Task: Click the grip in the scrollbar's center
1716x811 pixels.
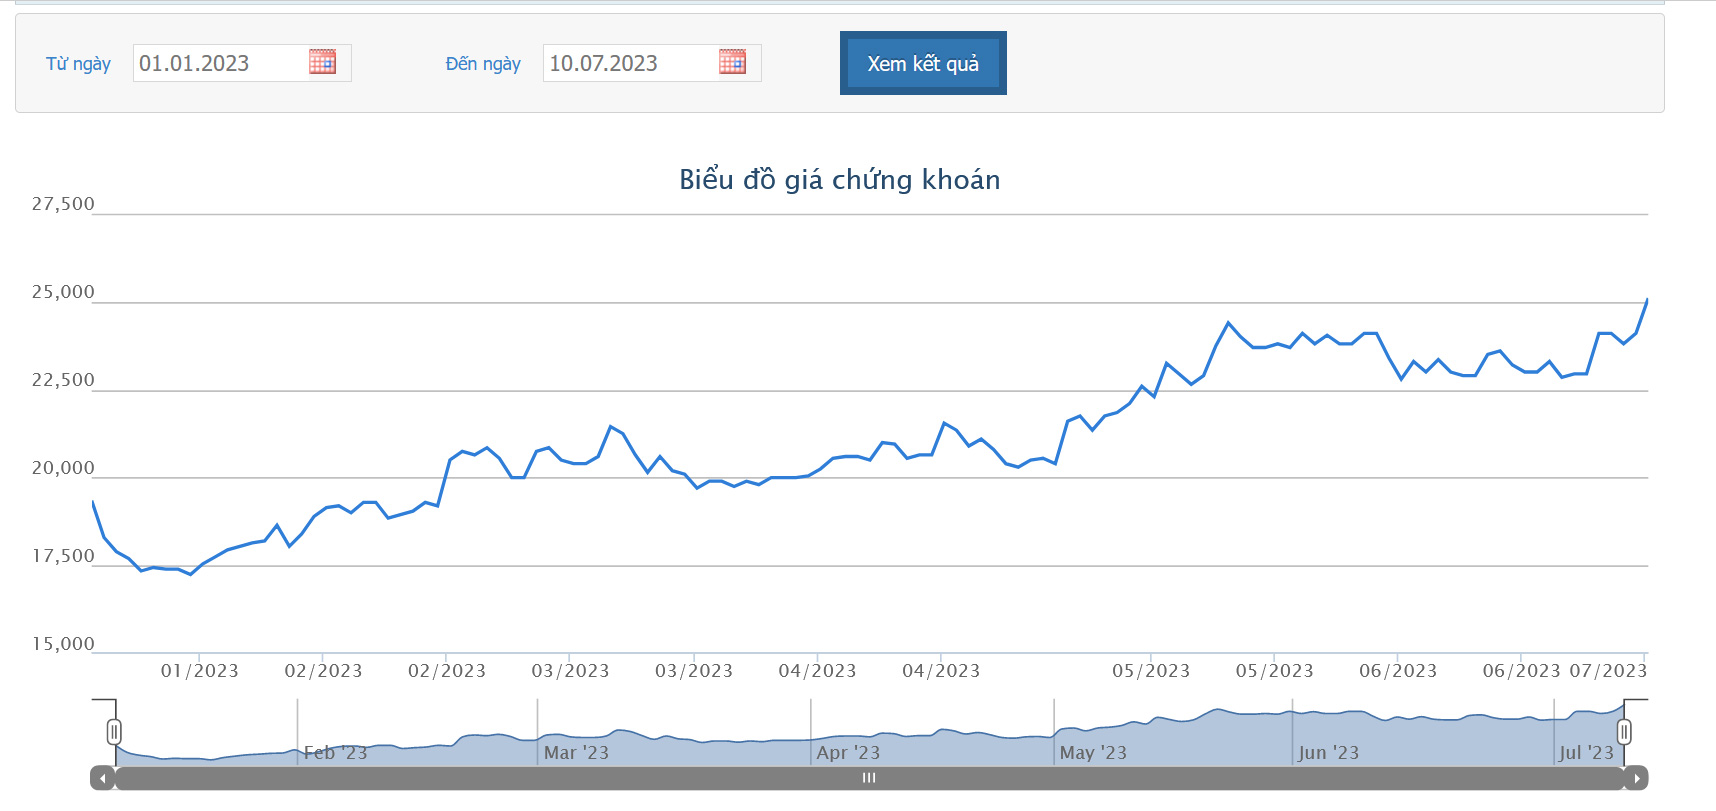Action: (869, 778)
